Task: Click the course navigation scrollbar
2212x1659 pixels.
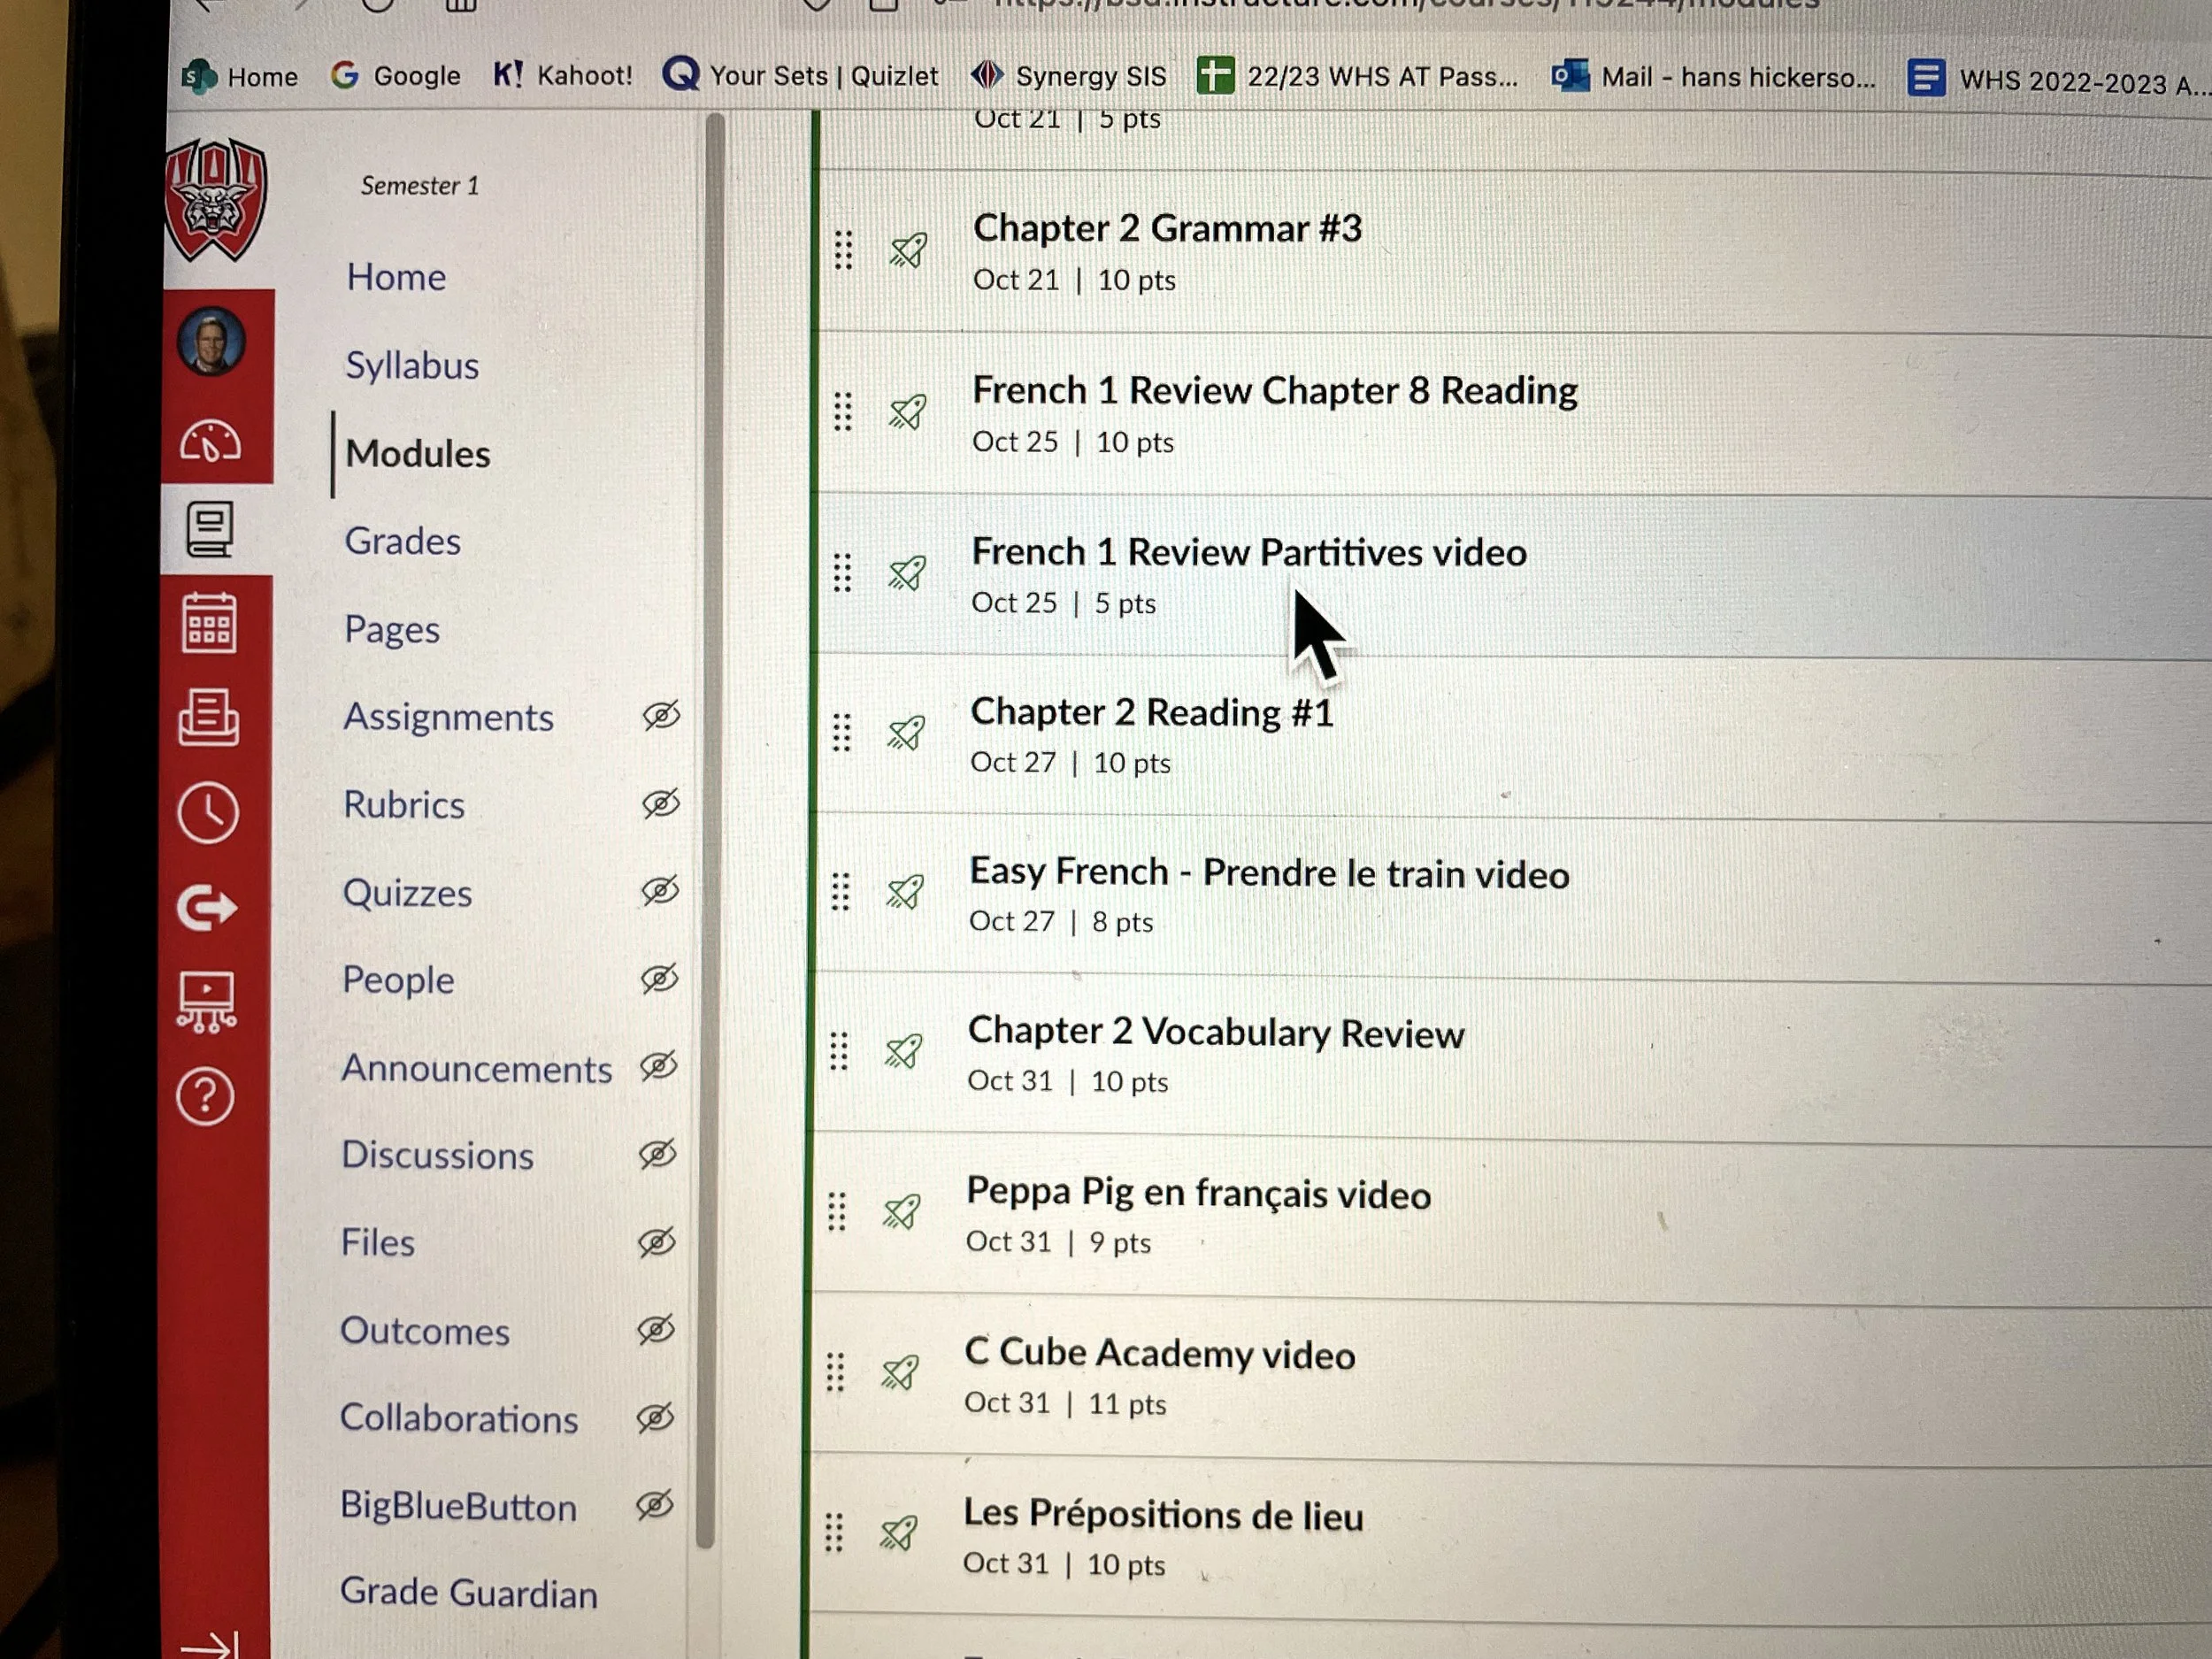Action: pos(710,830)
